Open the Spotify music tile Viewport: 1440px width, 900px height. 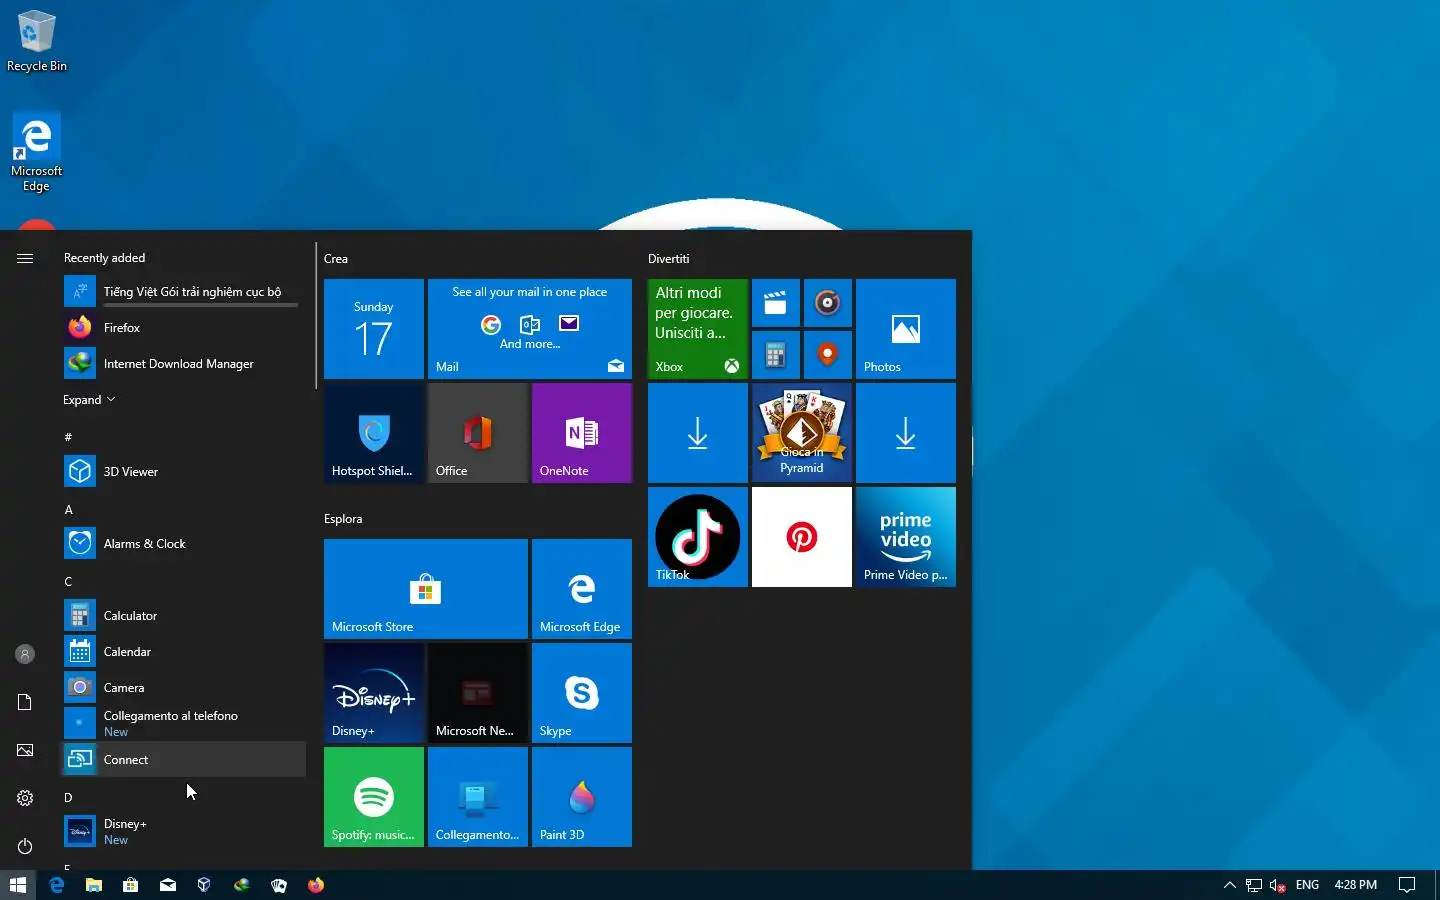click(374, 797)
